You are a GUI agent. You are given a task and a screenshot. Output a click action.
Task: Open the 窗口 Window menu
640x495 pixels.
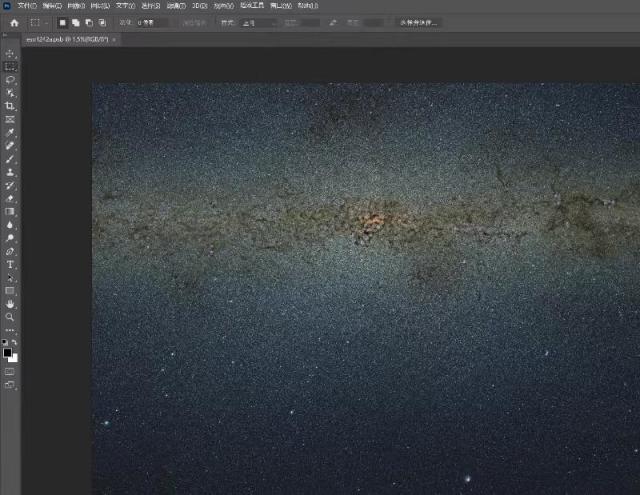point(280,5)
